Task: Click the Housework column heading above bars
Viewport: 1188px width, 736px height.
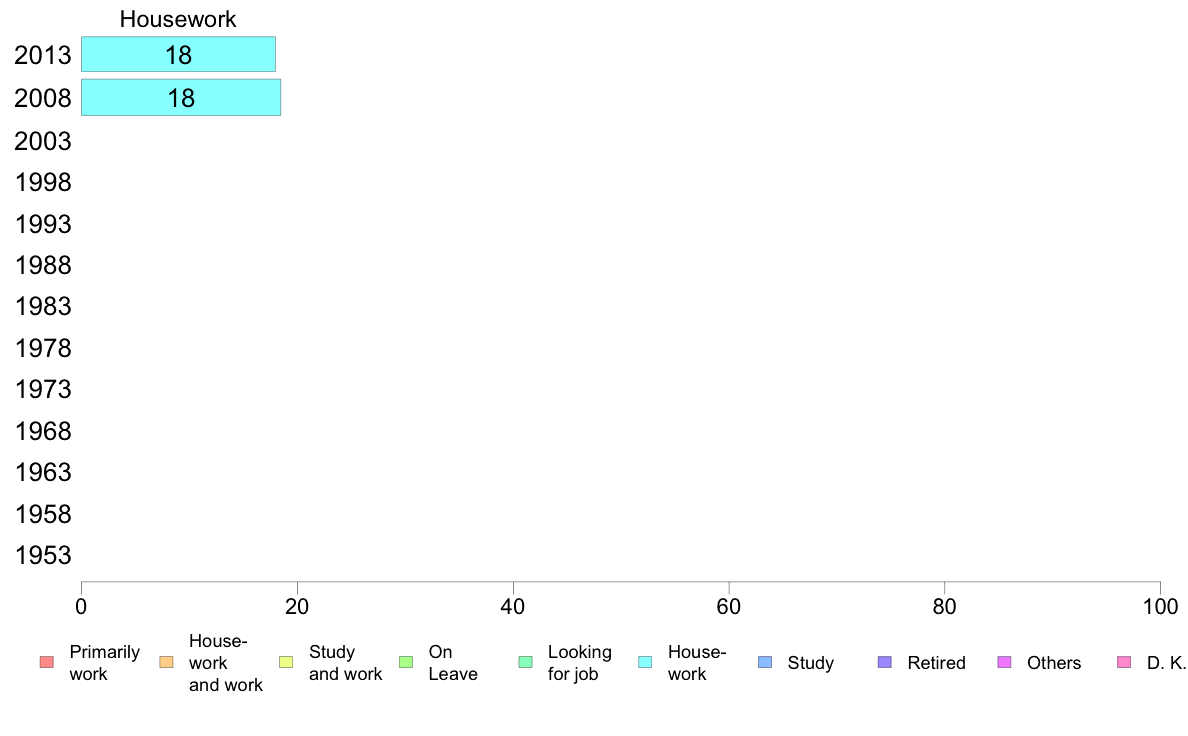Action: [x=178, y=19]
